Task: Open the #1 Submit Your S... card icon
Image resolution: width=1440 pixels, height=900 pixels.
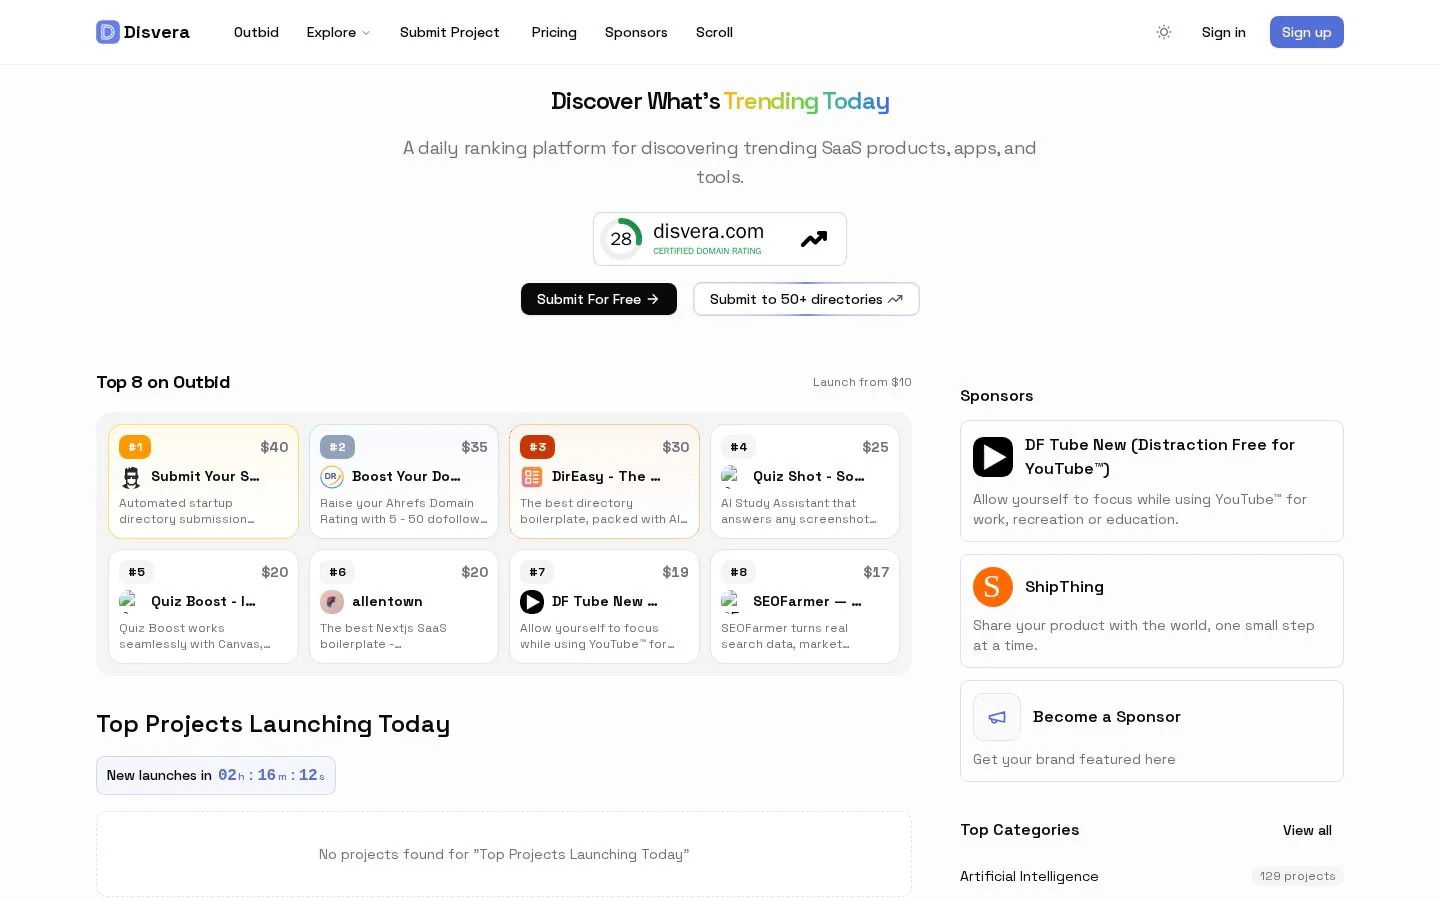Action: click(x=131, y=477)
